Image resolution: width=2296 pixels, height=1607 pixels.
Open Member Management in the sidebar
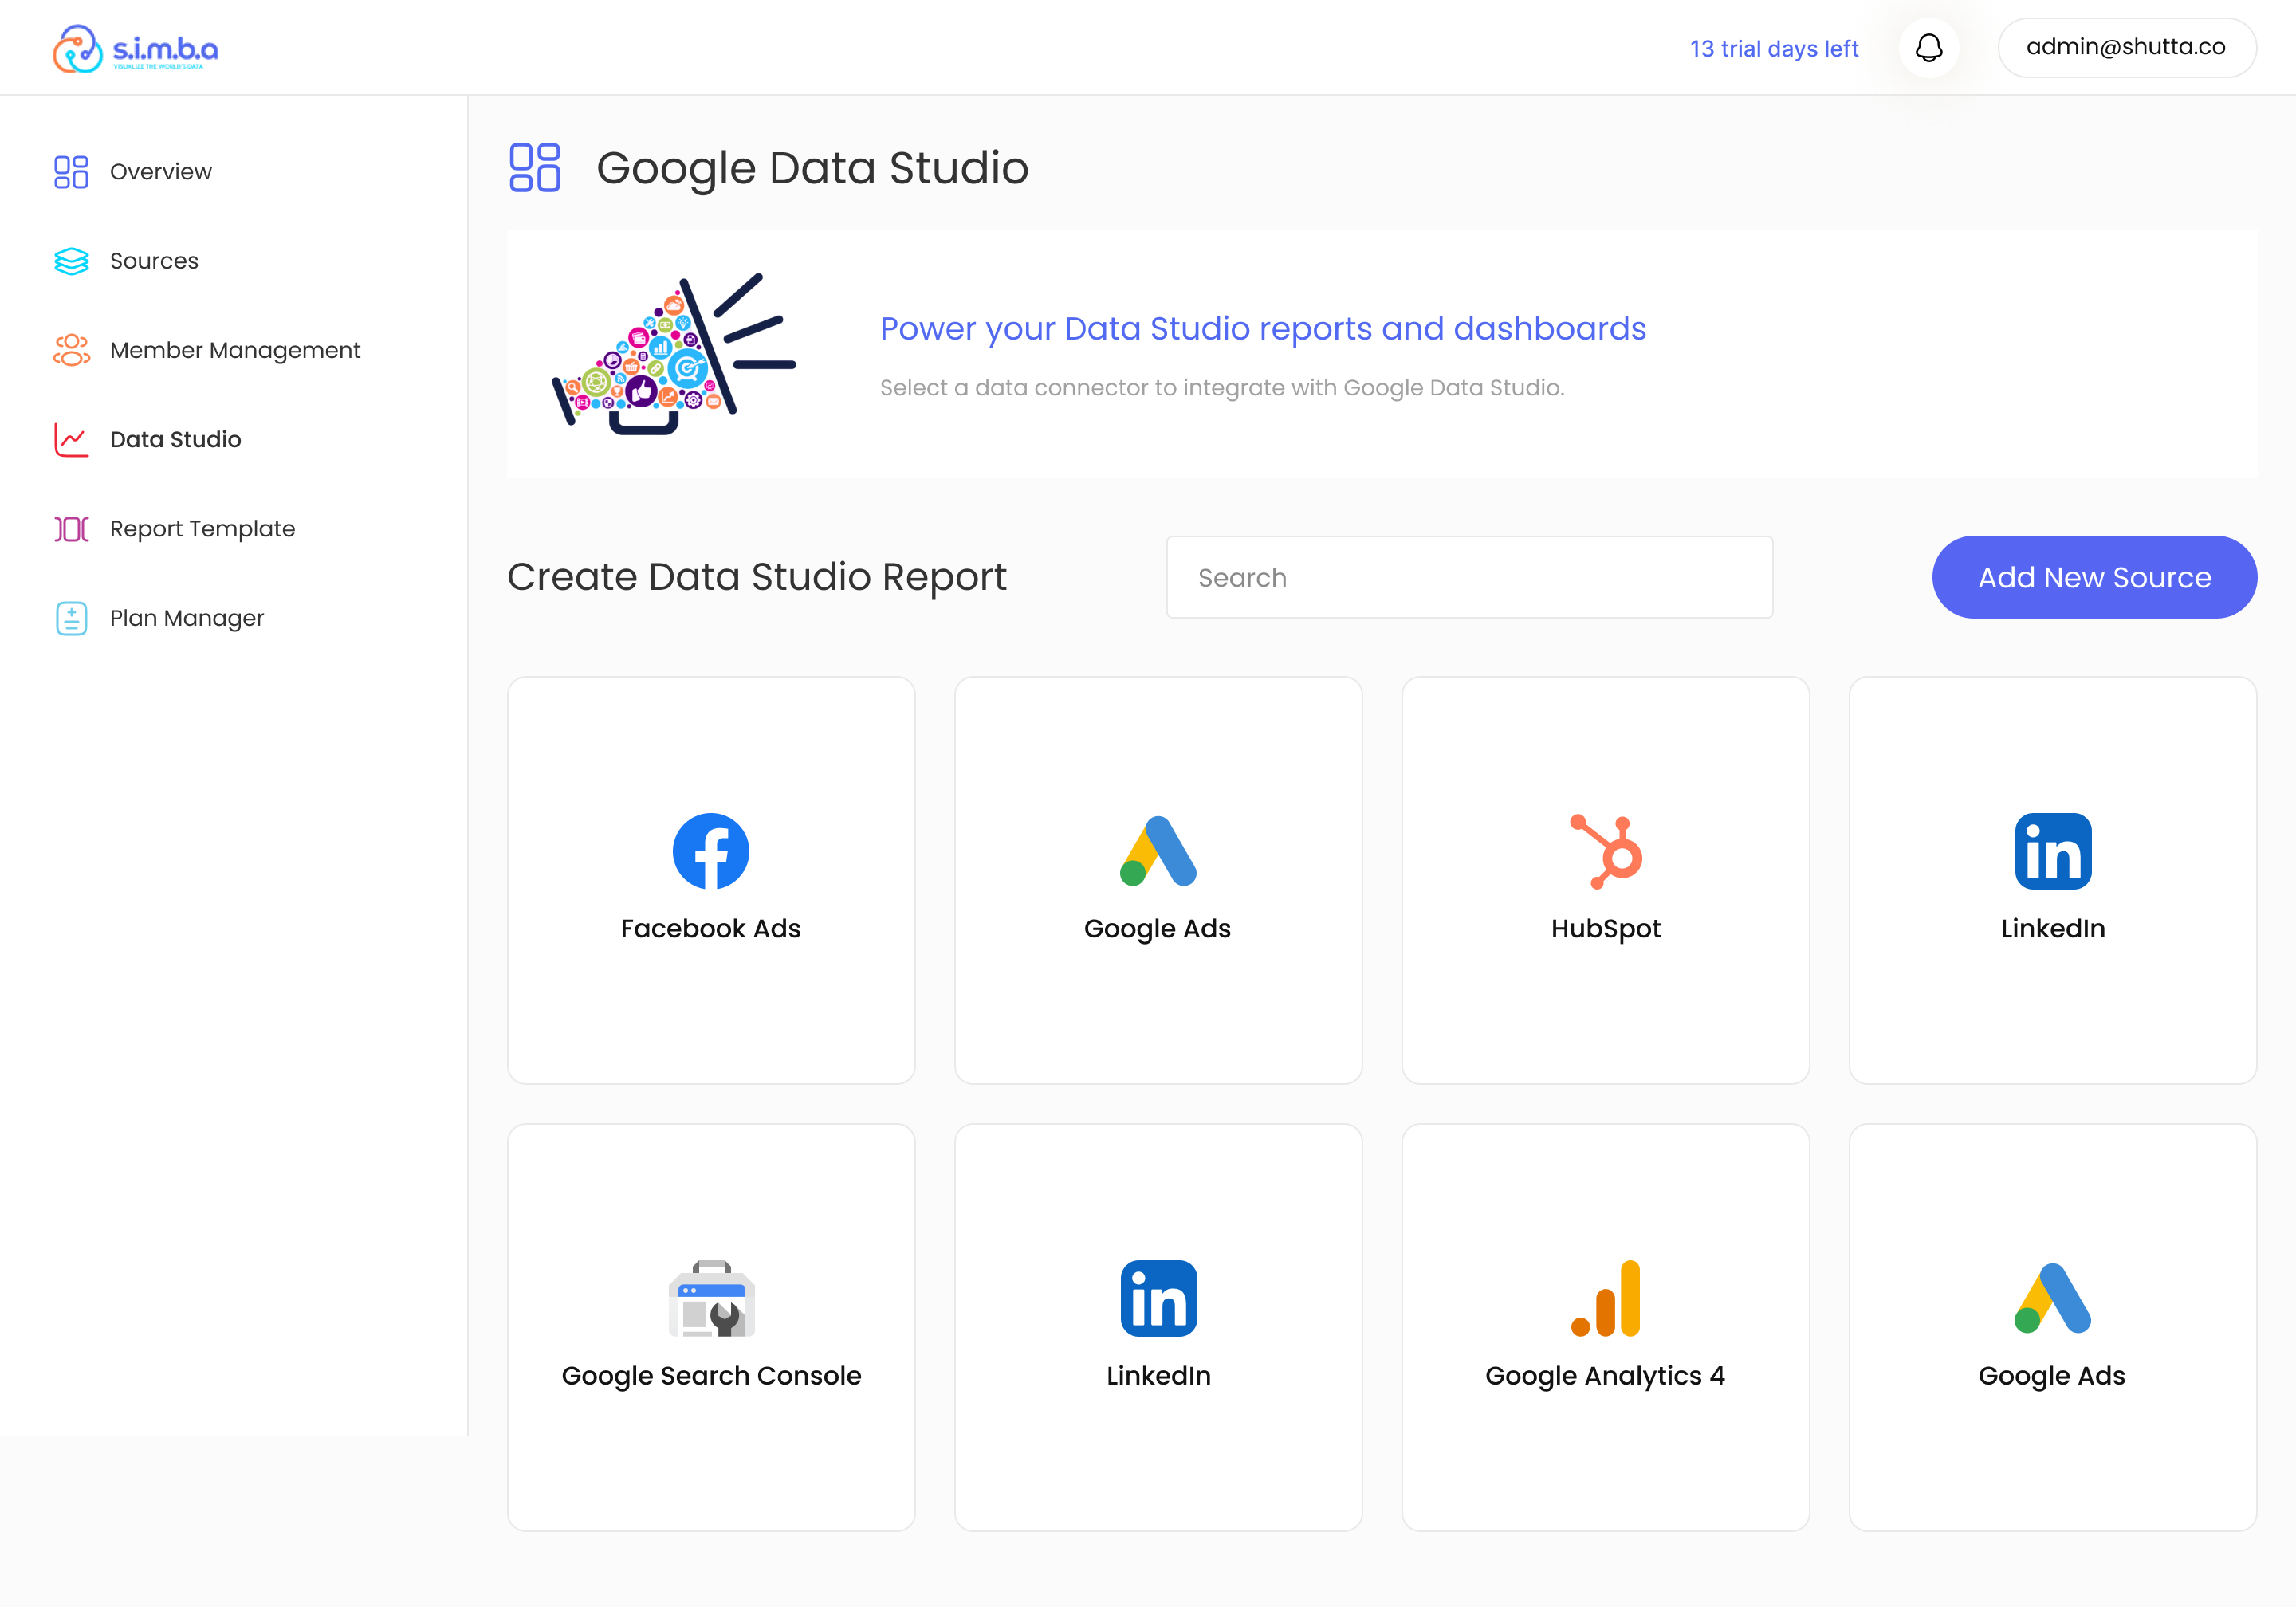tap(235, 350)
